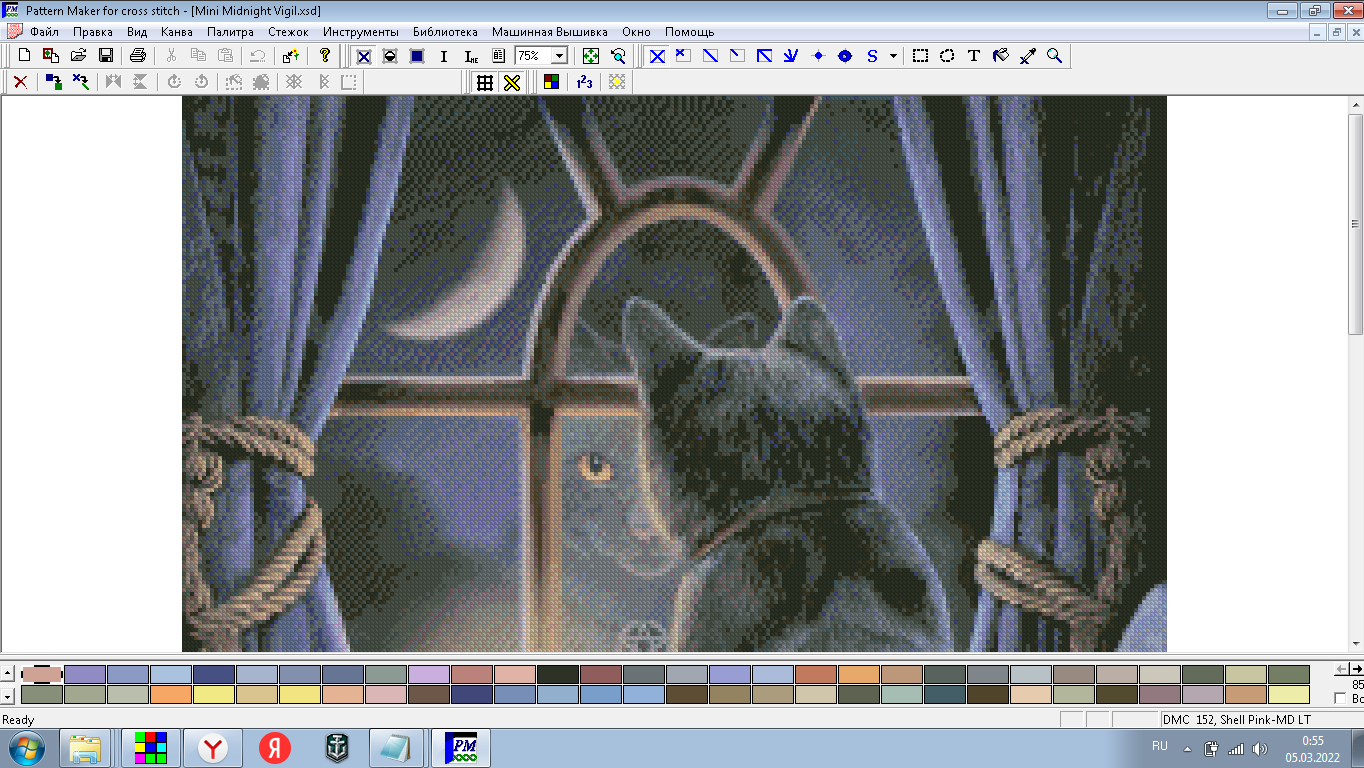The height and width of the screenshot is (768, 1364).
Task: Click the printer icon to print
Action: (x=138, y=56)
